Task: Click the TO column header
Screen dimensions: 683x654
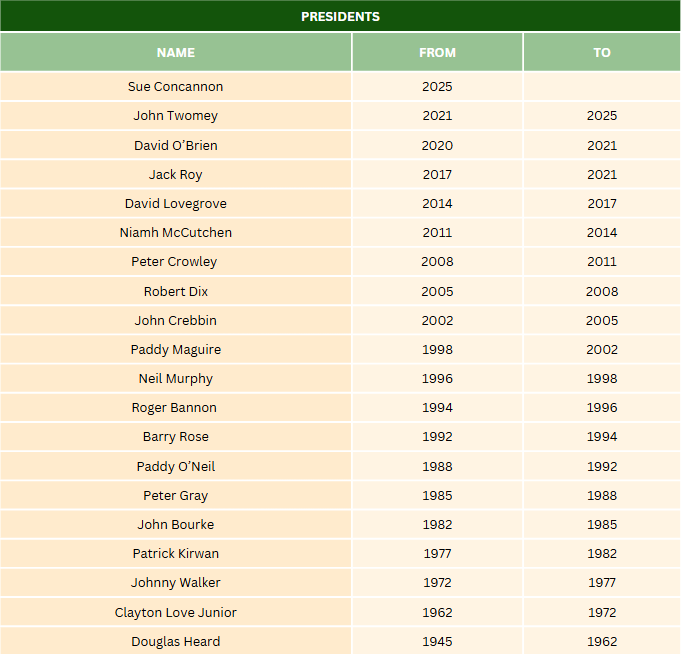Action: click(x=601, y=53)
